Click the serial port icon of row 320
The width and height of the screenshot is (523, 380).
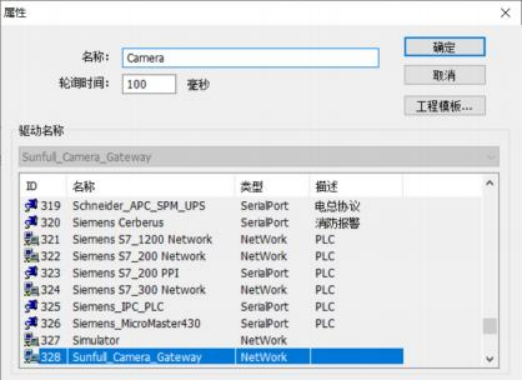coord(31,222)
